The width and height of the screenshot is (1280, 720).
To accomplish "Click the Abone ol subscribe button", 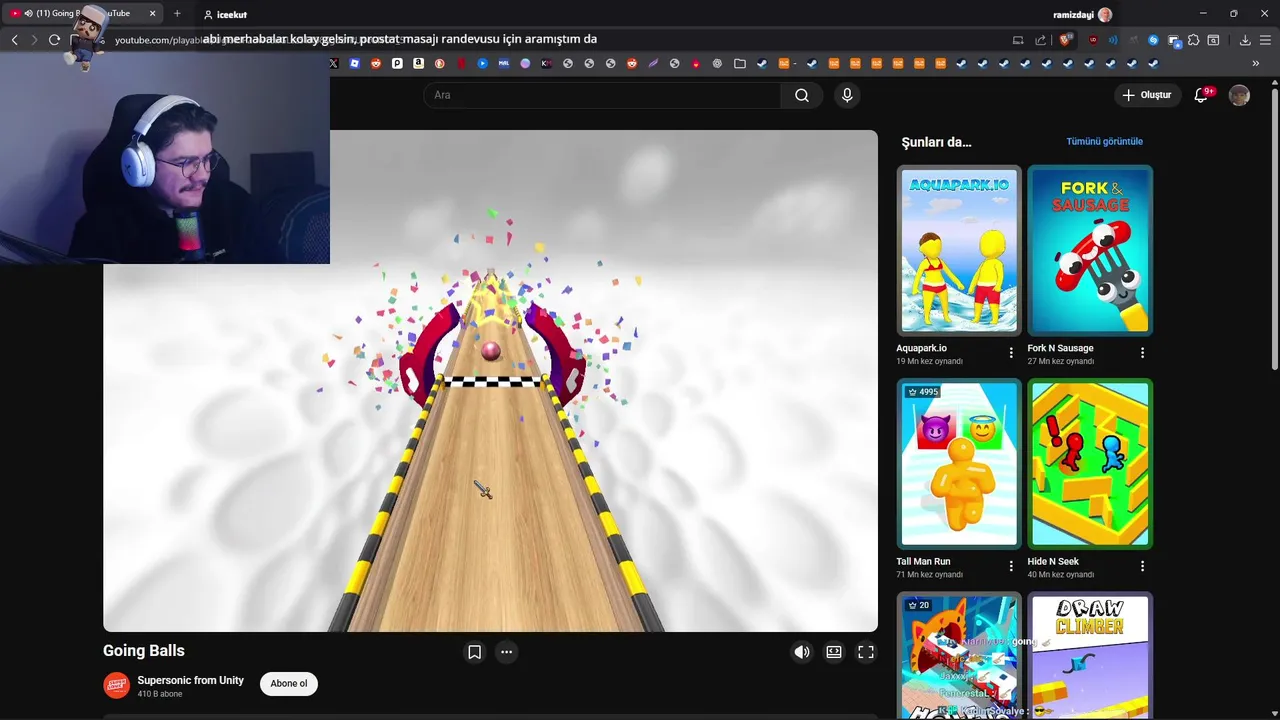I will 289,683.
